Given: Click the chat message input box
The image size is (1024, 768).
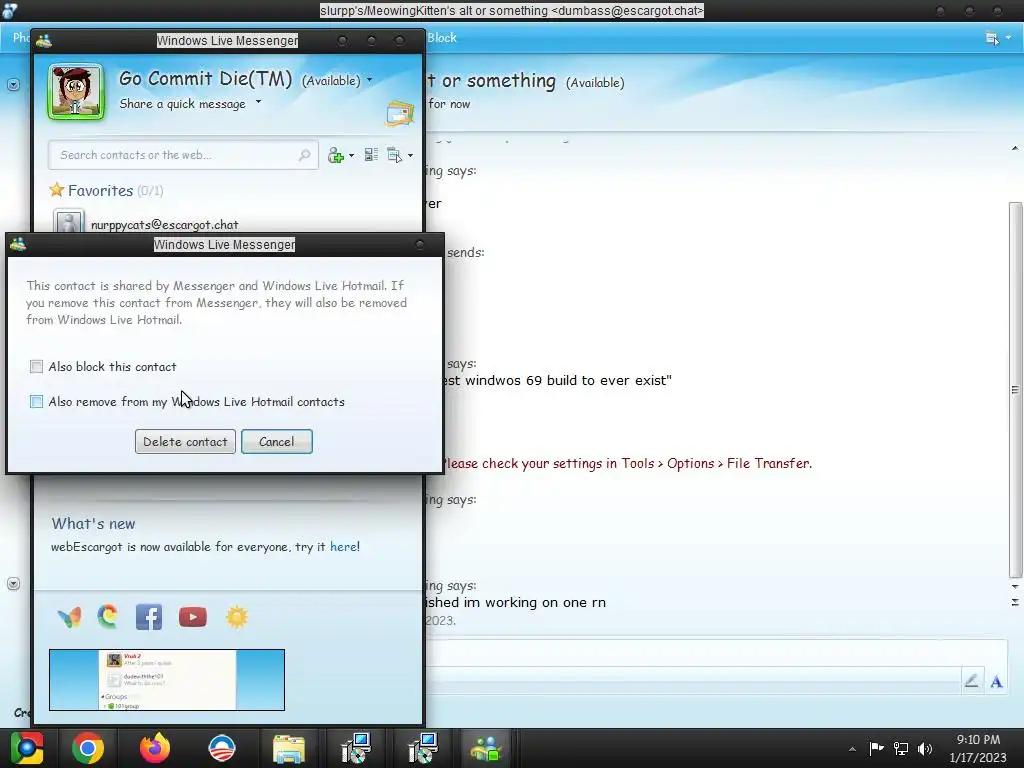Looking at the screenshot, I should (x=716, y=653).
